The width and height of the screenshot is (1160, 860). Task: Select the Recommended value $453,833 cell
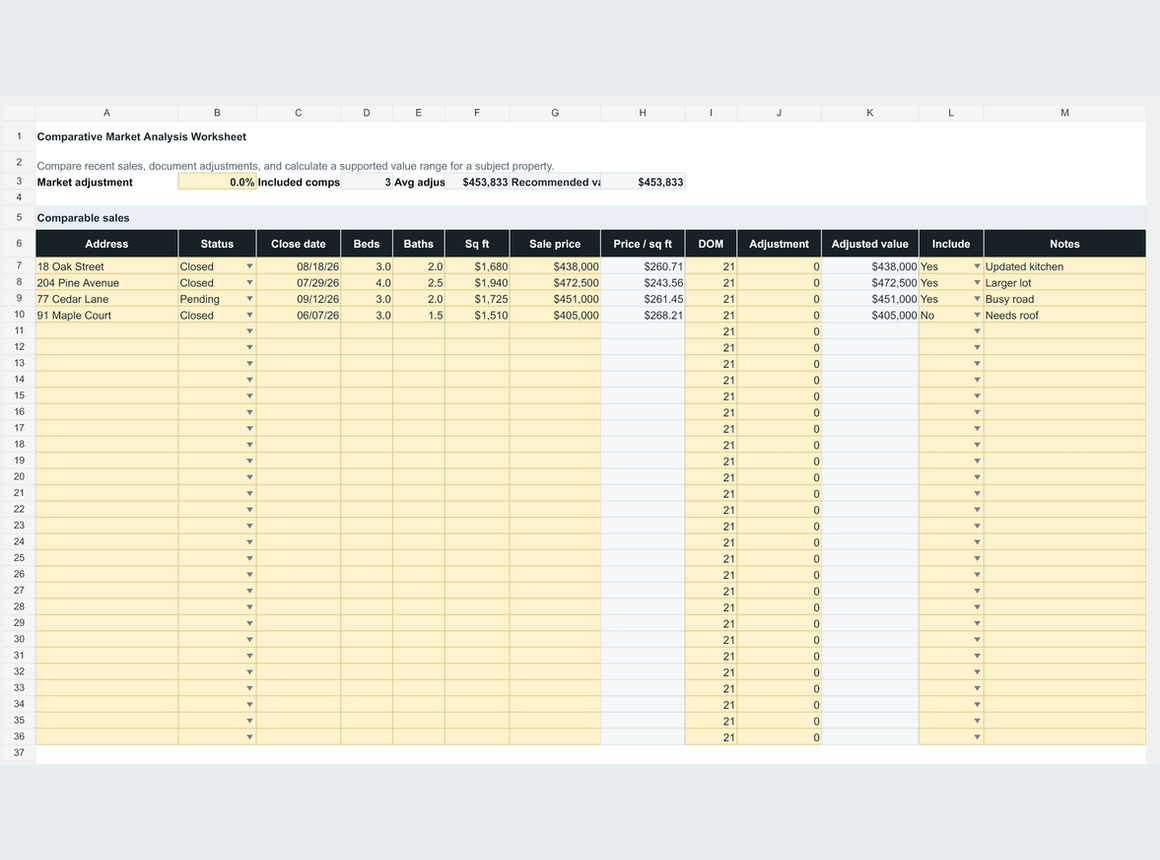[x=643, y=182]
